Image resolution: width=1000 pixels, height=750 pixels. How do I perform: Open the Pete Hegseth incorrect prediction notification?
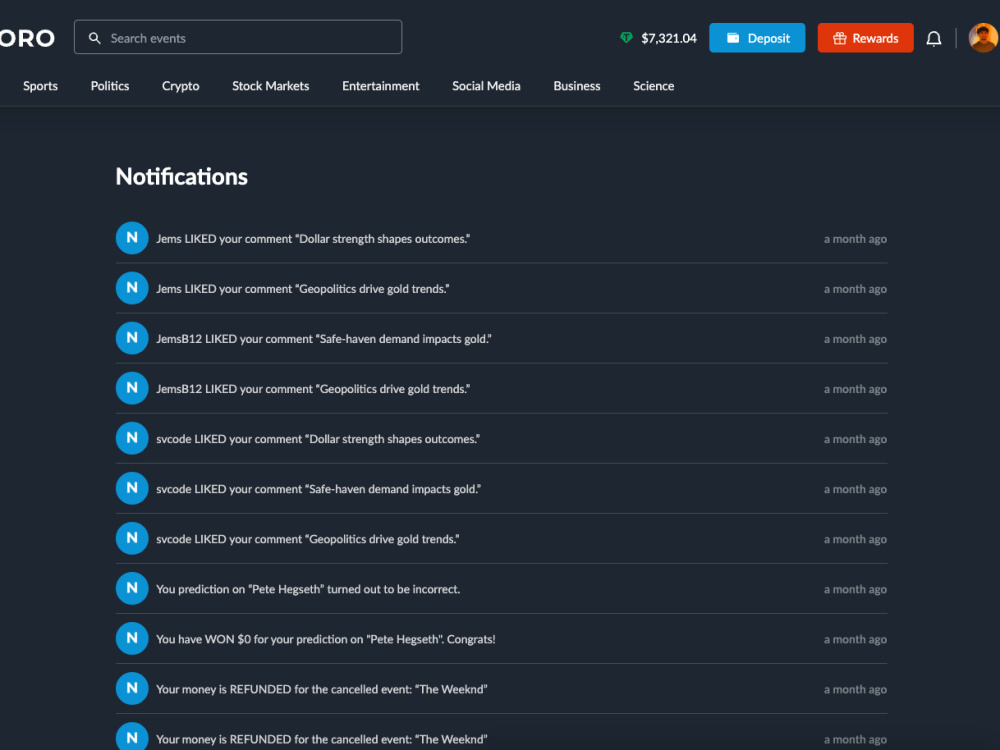point(501,589)
